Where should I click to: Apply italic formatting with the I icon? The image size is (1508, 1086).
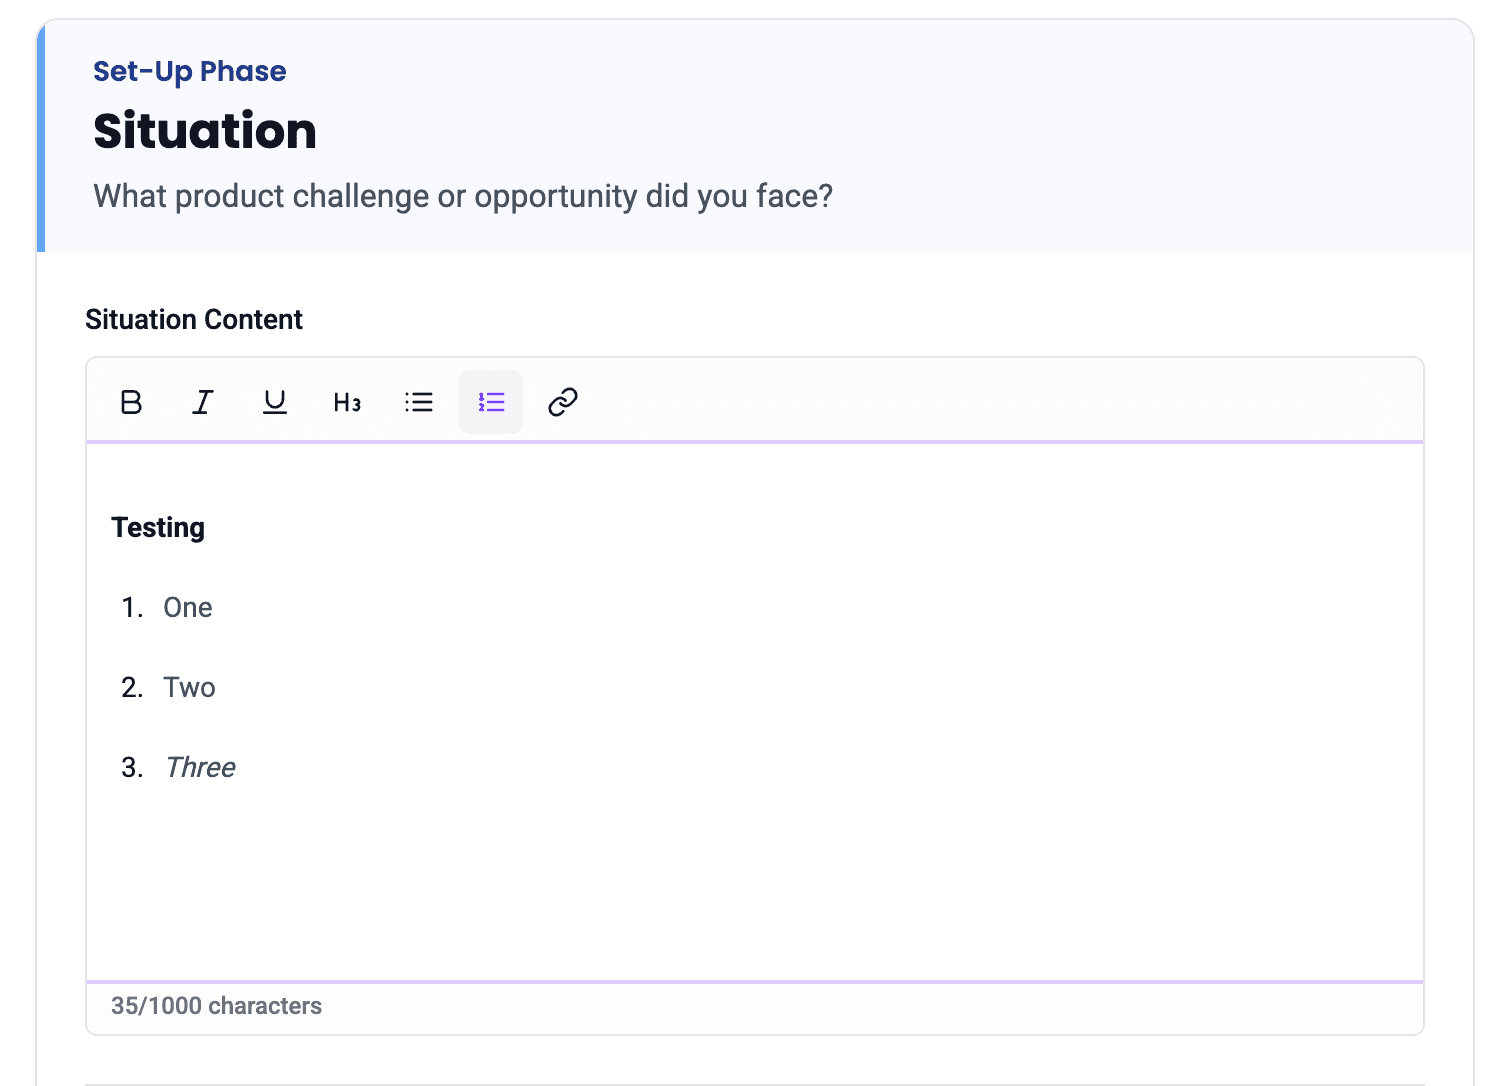[x=203, y=402]
